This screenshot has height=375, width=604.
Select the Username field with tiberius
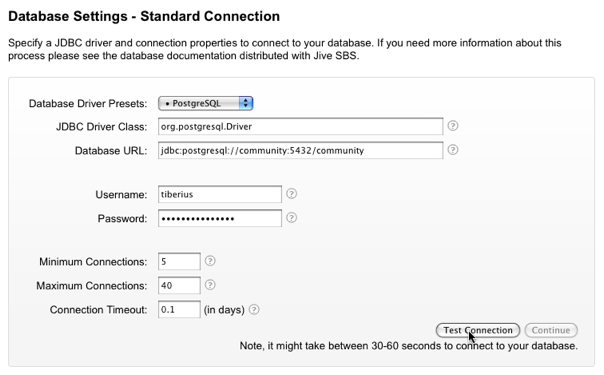(x=220, y=194)
